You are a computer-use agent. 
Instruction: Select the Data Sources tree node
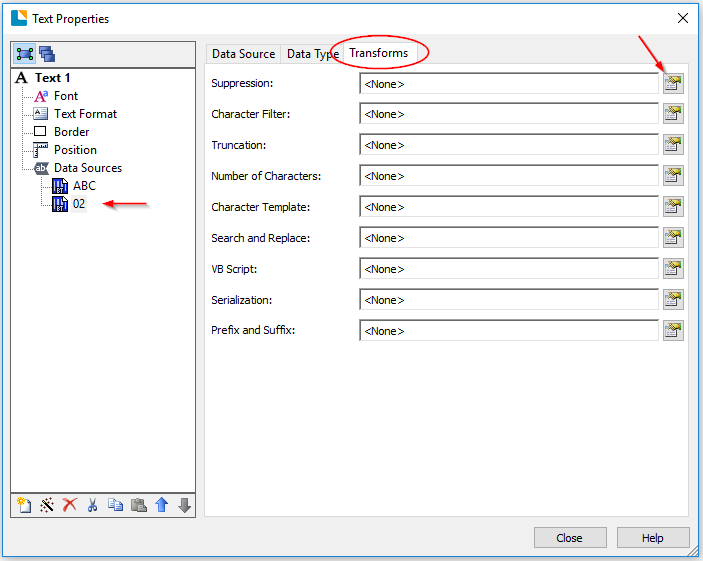click(x=88, y=168)
